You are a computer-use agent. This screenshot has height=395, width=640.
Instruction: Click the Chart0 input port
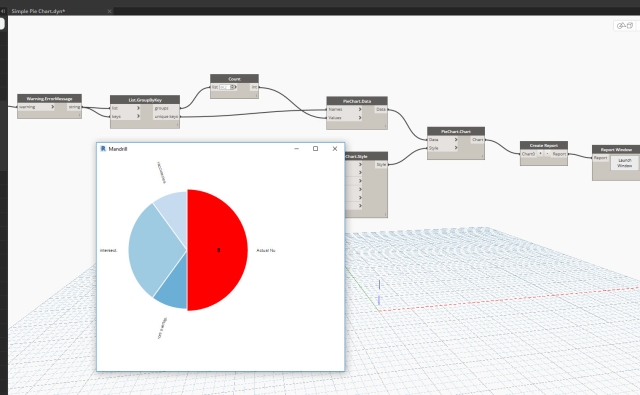click(x=528, y=154)
